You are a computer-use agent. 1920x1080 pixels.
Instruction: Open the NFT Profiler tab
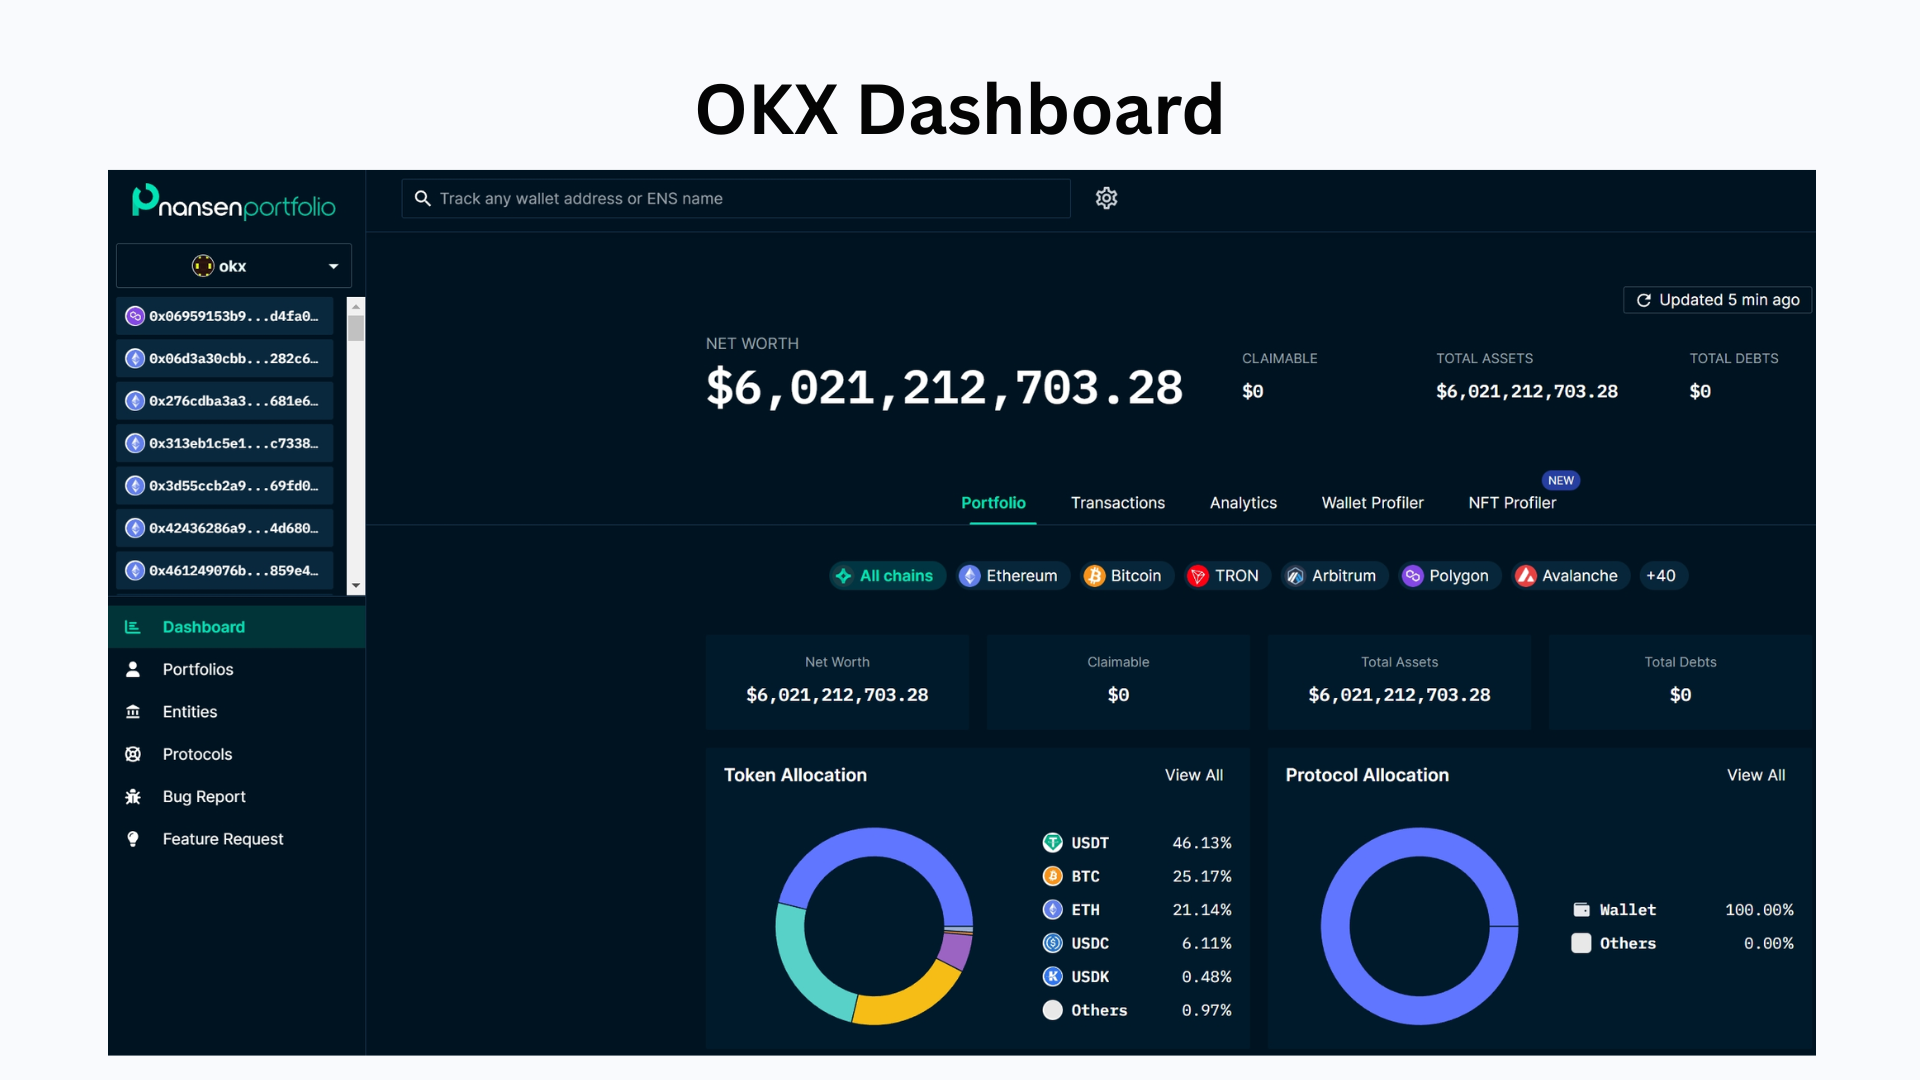pyautogui.click(x=1512, y=503)
